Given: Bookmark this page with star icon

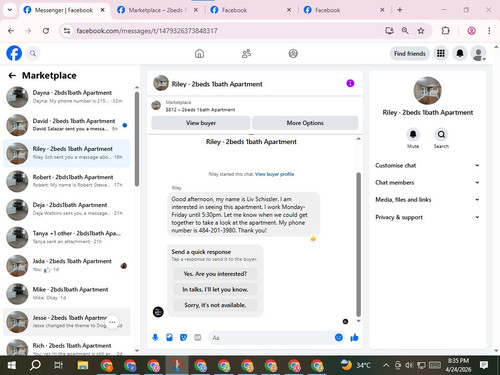Looking at the screenshot, I should click(x=421, y=31).
